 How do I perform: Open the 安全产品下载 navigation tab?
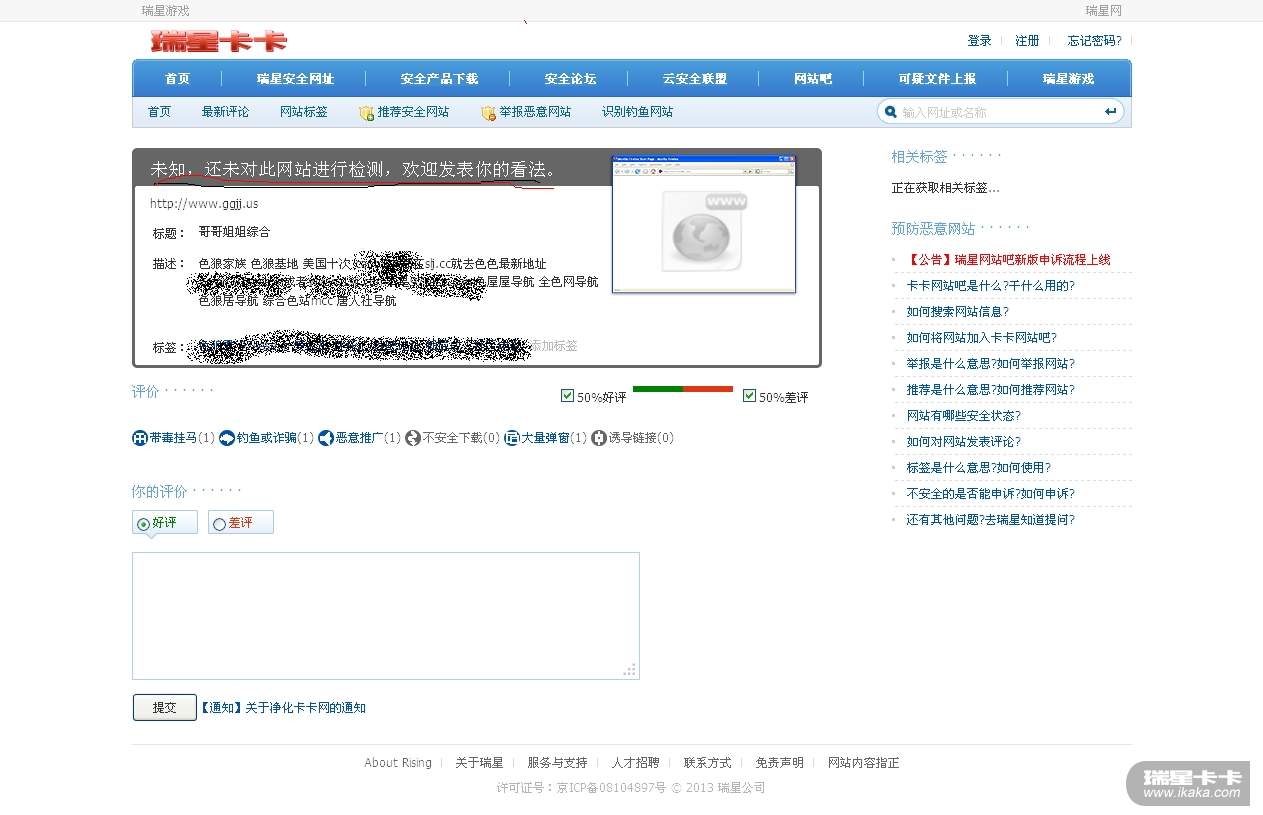pos(439,79)
